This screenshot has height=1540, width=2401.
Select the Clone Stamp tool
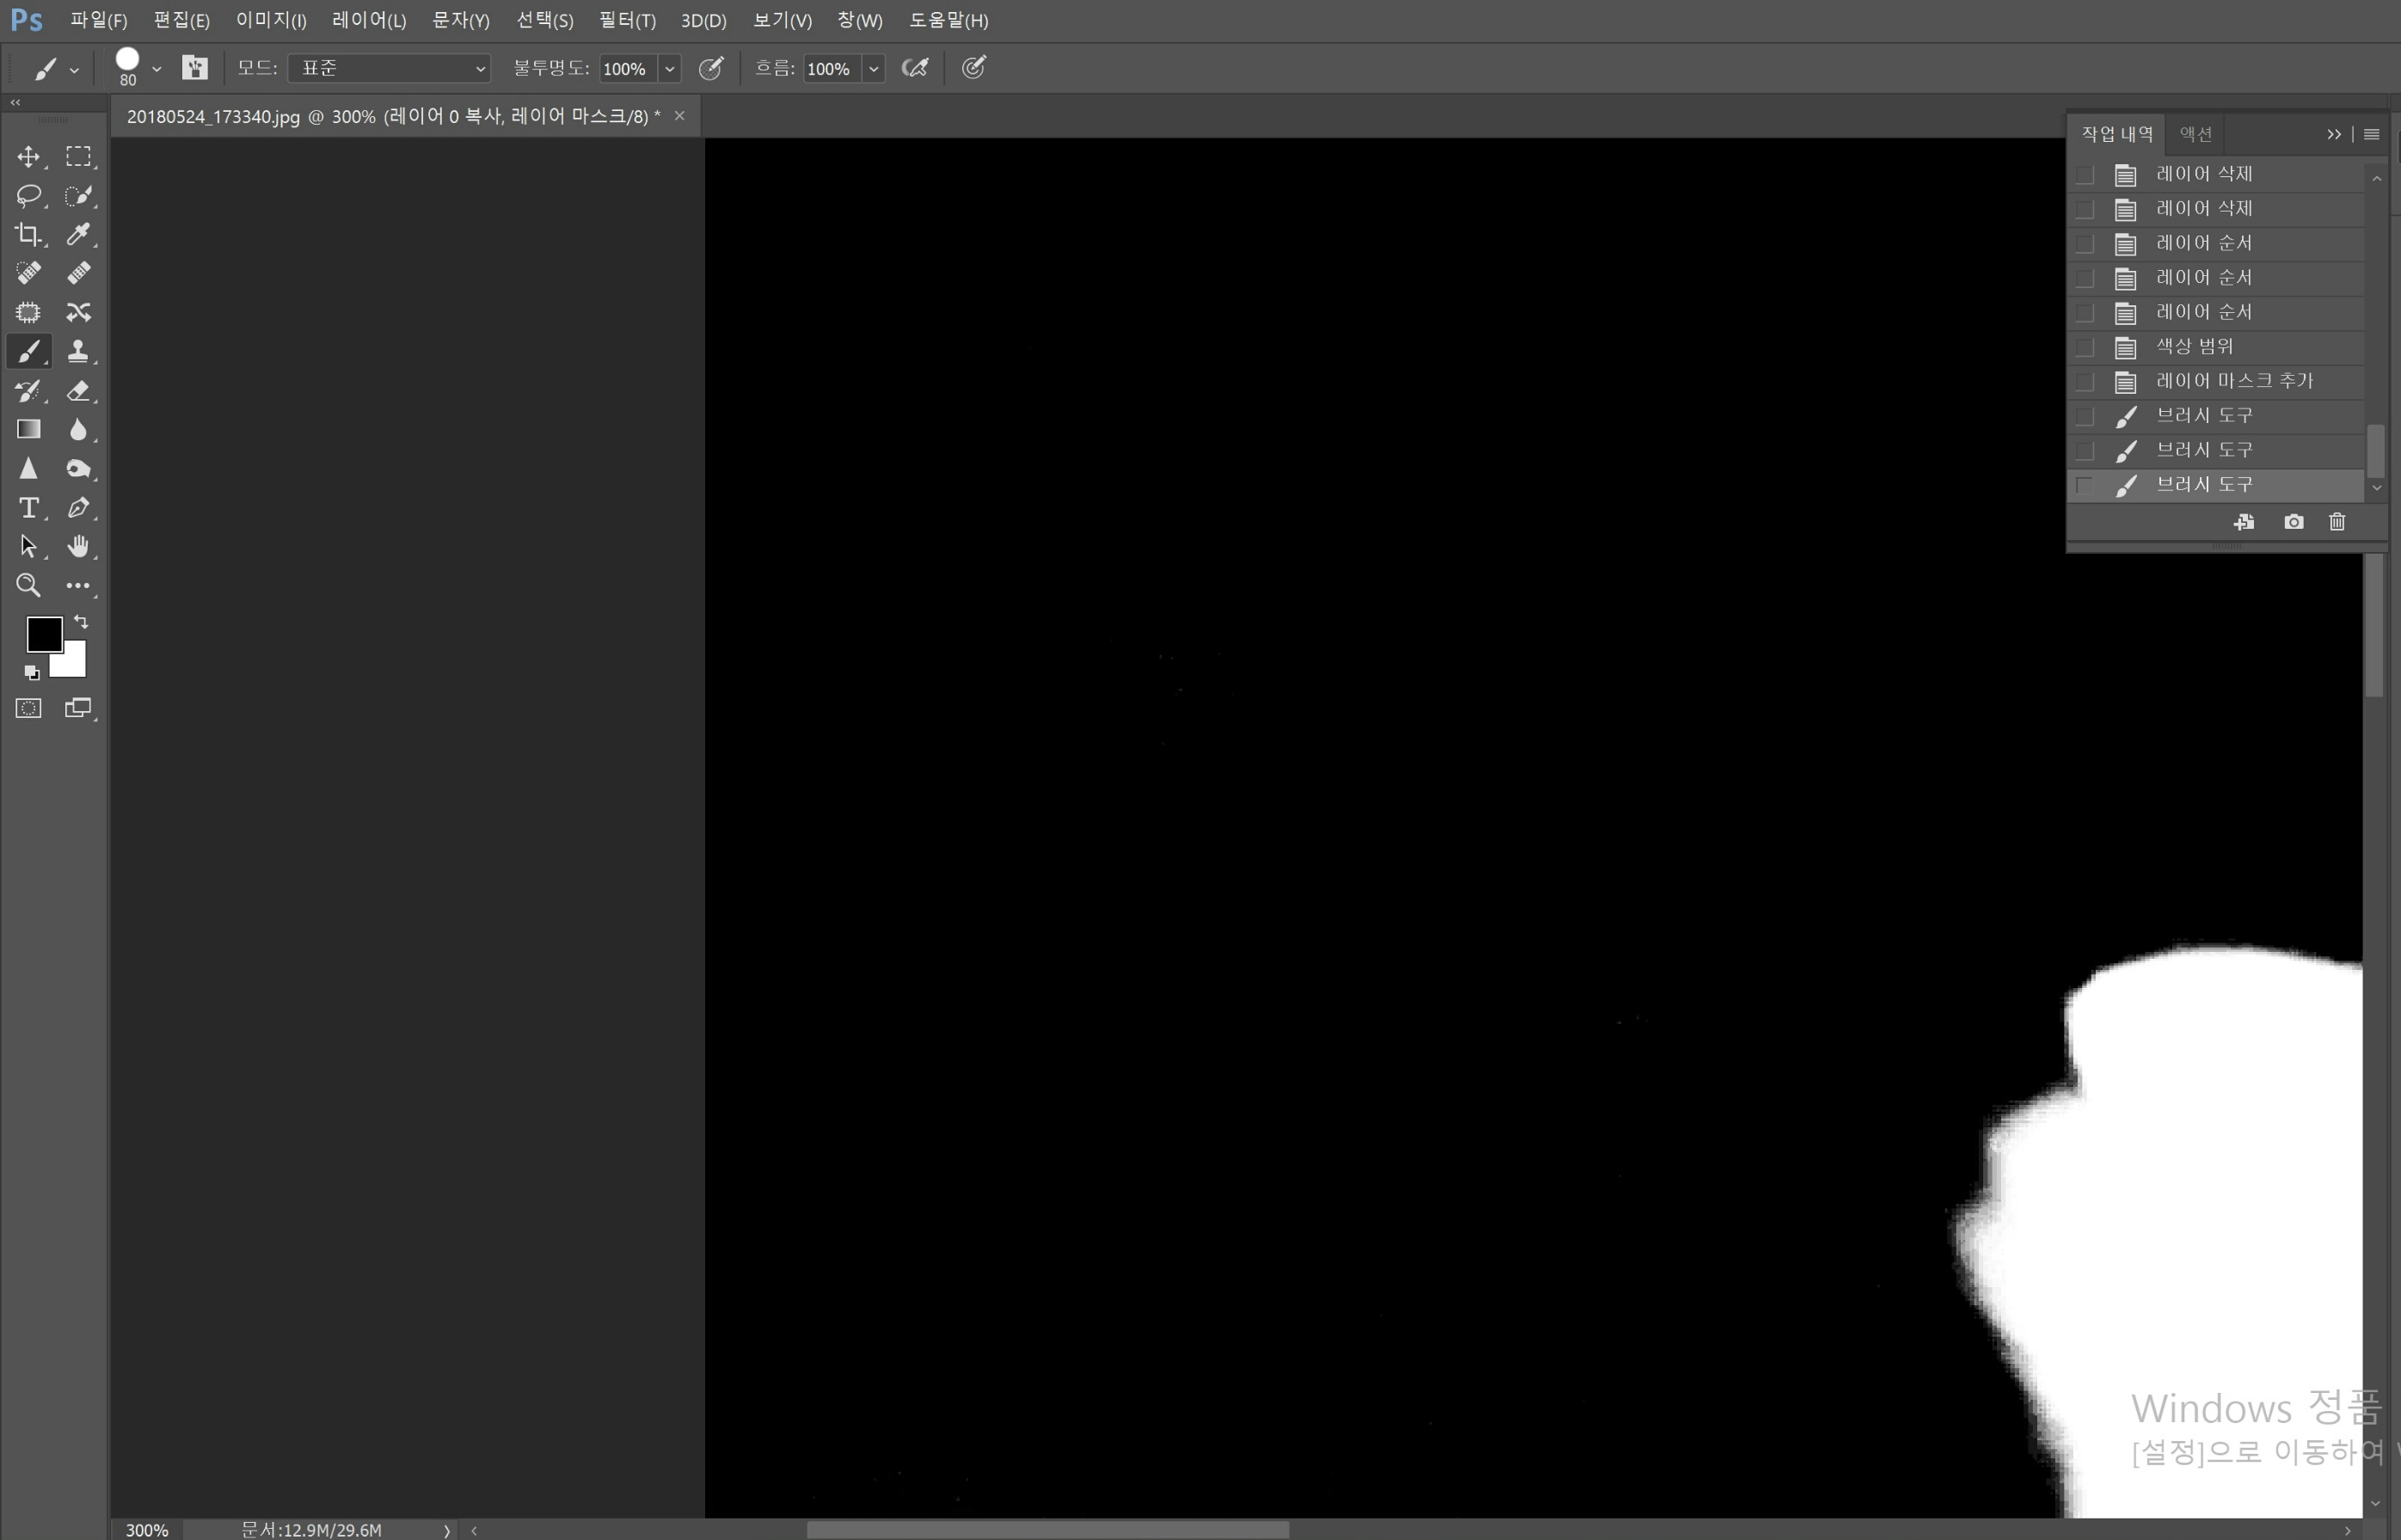point(78,351)
